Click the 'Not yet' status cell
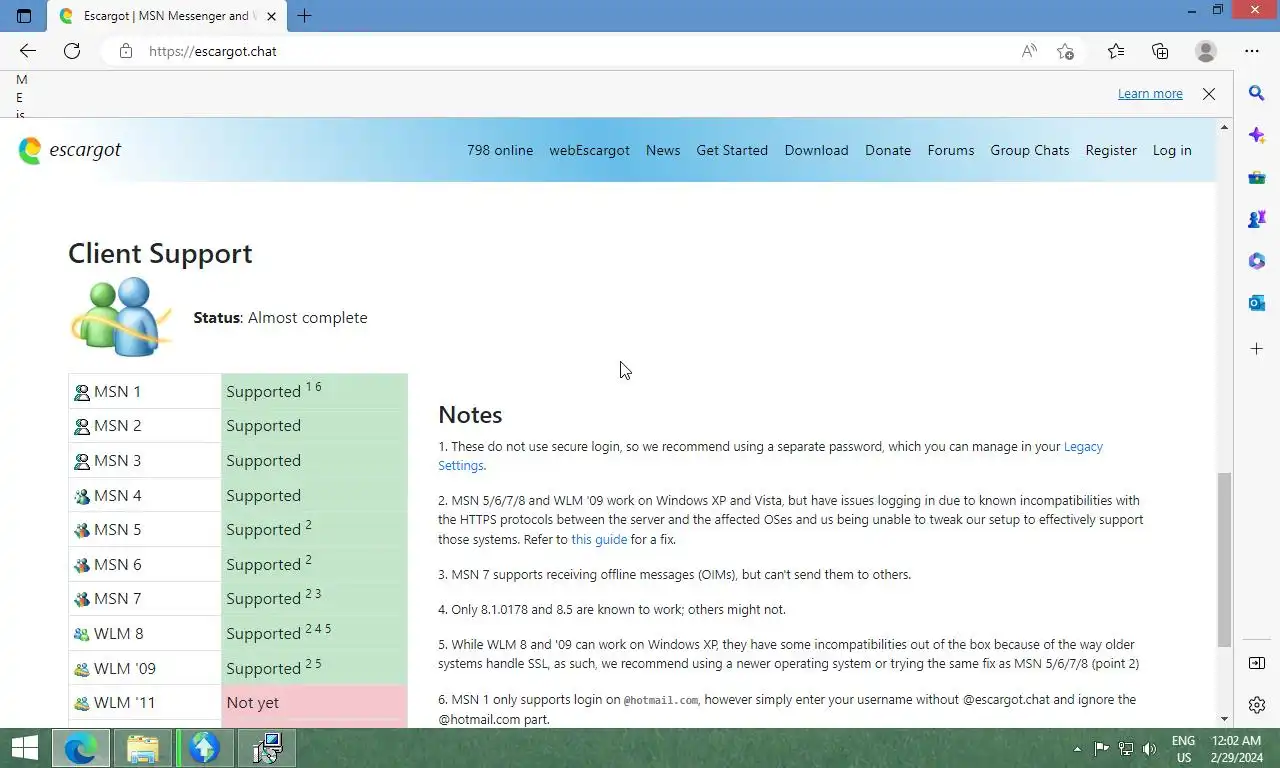The image size is (1280, 768). click(x=314, y=703)
